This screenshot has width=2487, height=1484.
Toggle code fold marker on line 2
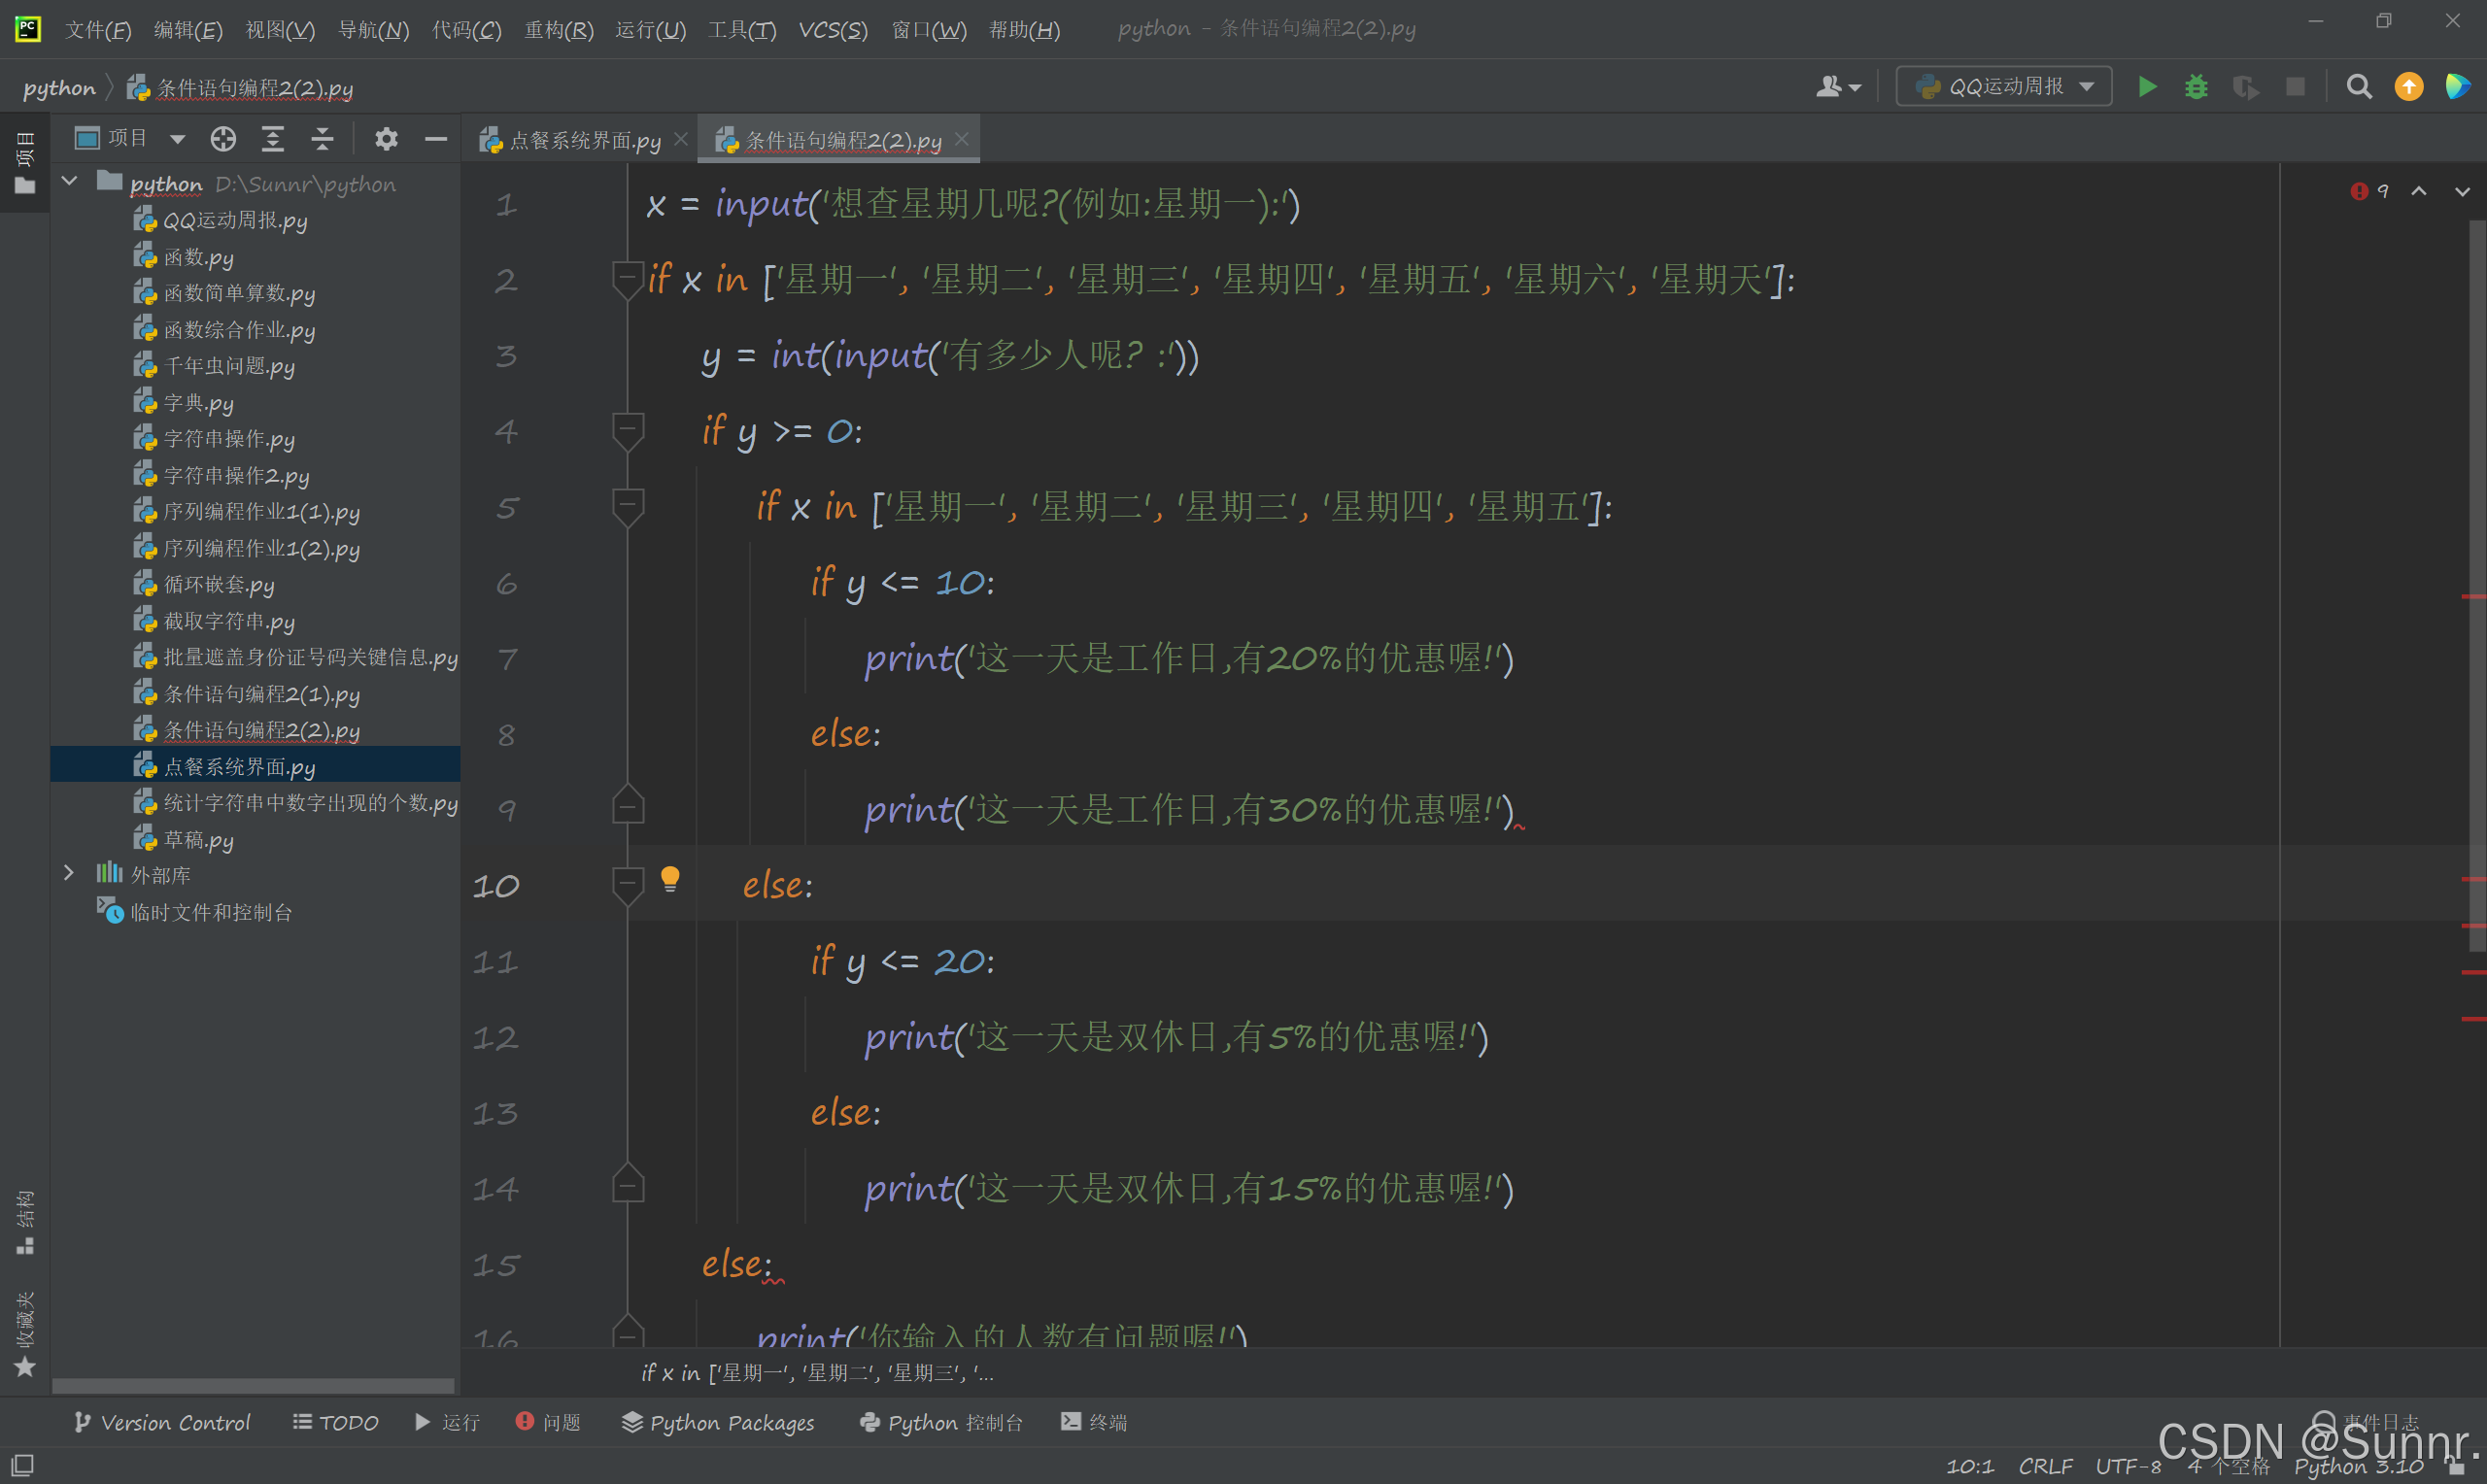pyautogui.click(x=628, y=277)
